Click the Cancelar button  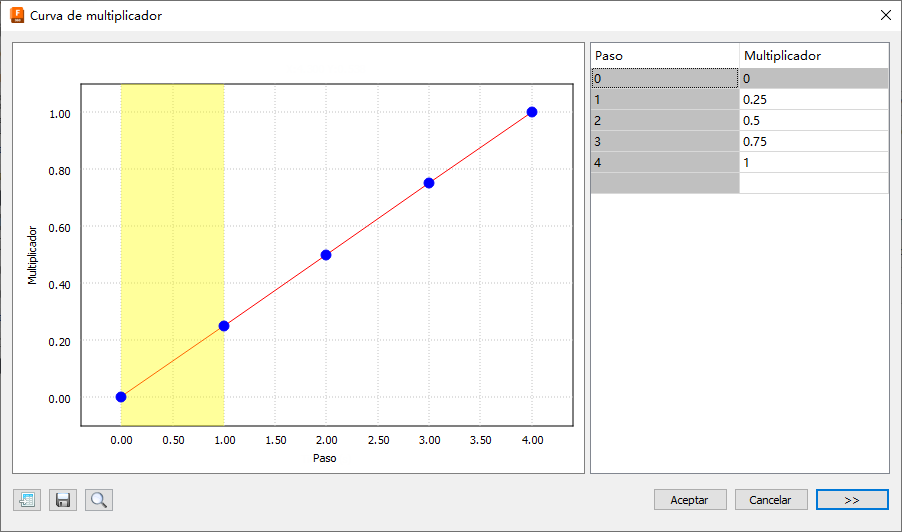771,500
